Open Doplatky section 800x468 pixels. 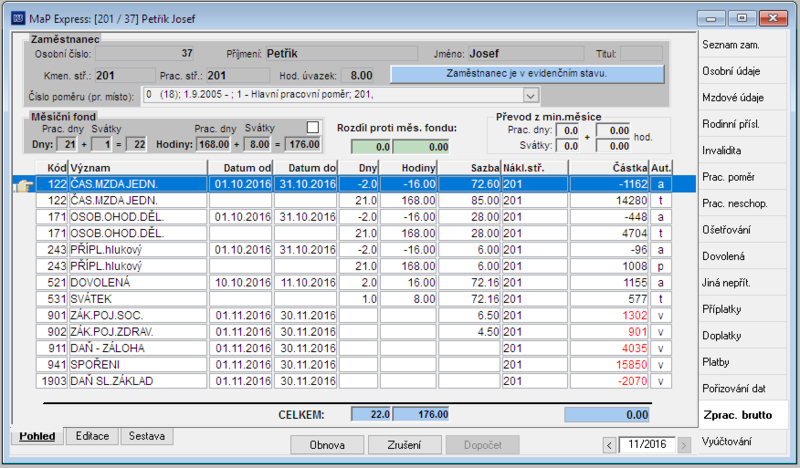click(743, 336)
